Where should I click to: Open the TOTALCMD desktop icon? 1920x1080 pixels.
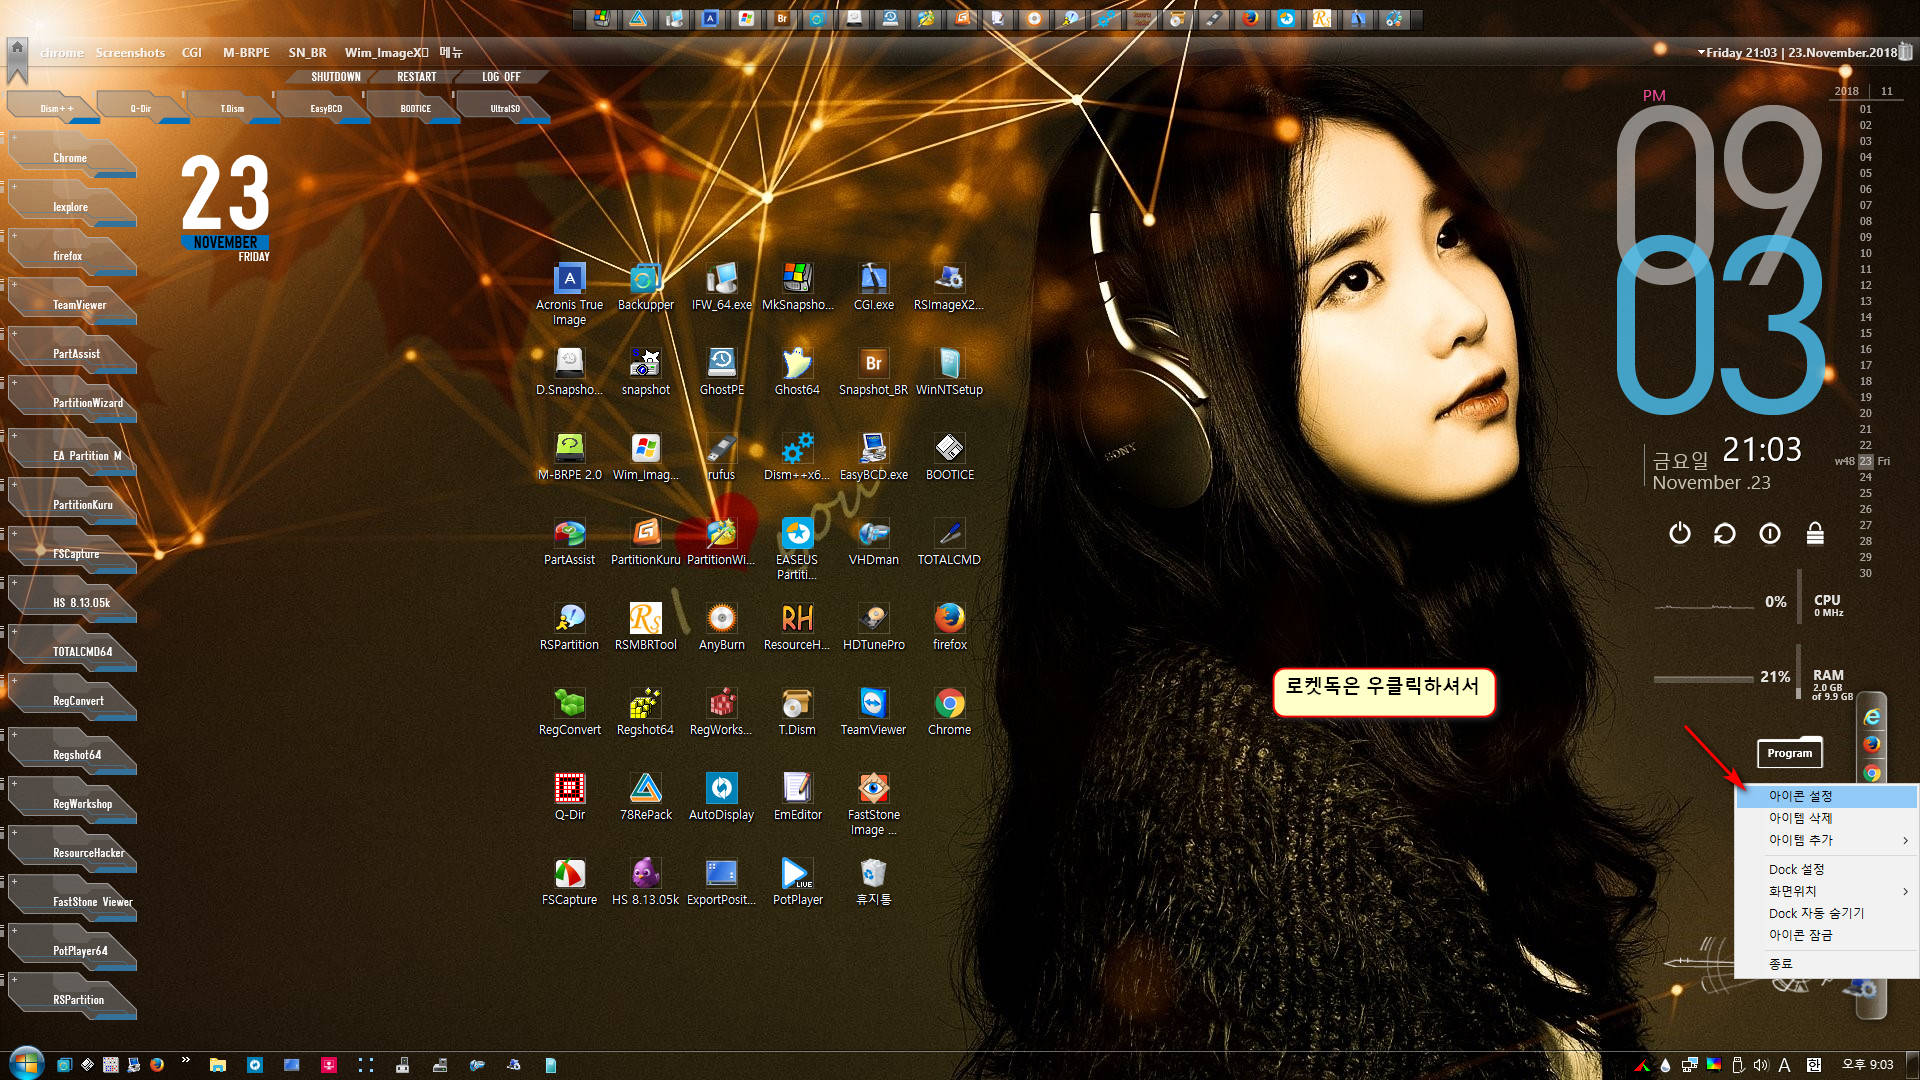[x=949, y=541]
